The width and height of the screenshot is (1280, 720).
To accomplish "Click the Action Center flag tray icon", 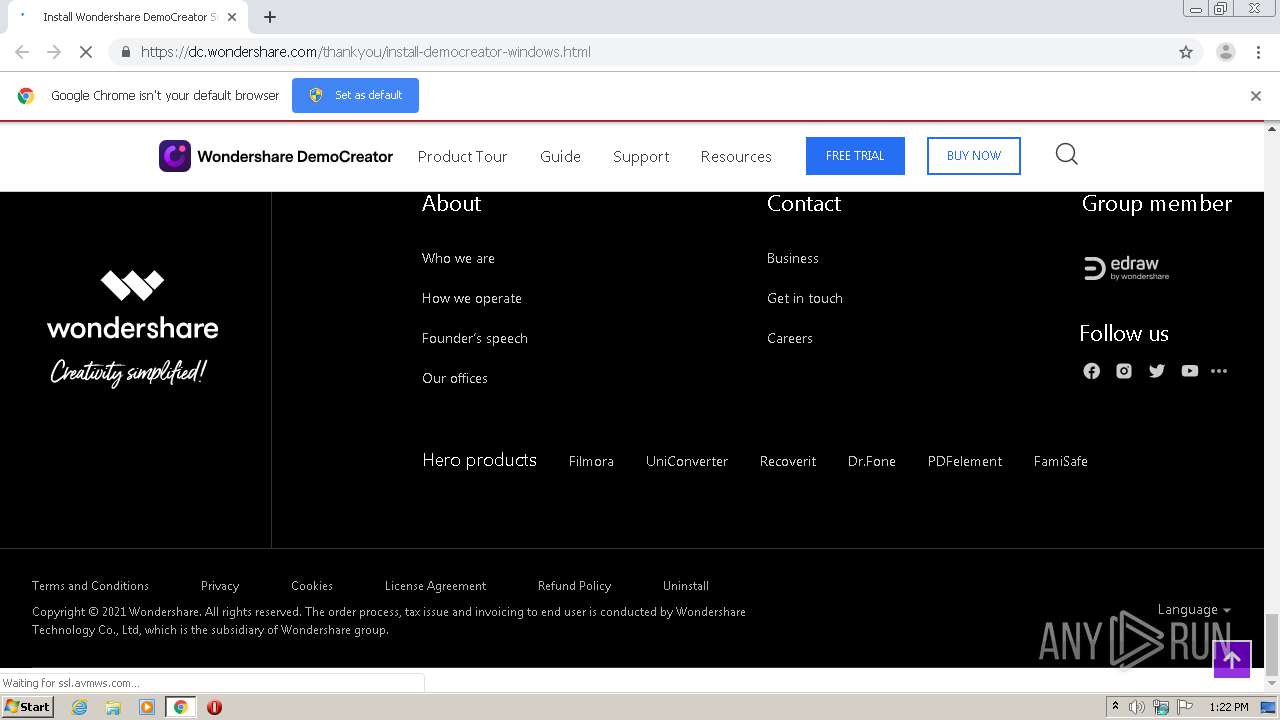I will click(1185, 707).
